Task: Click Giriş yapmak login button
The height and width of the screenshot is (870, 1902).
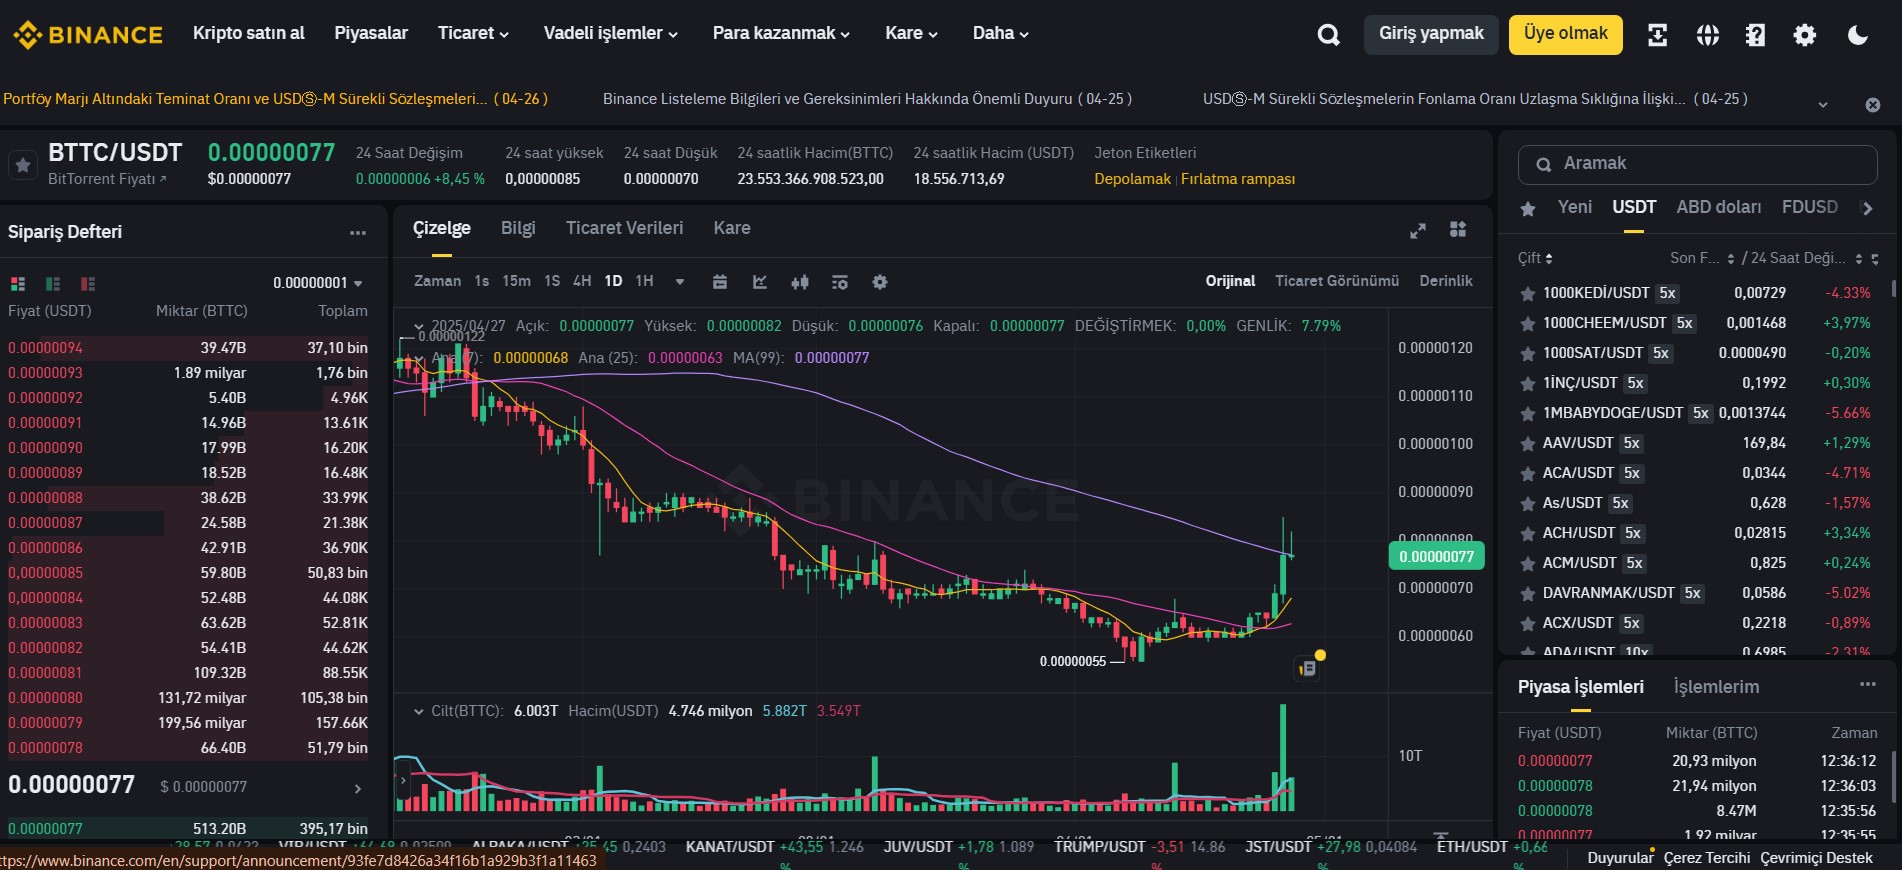Action: [x=1431, y=34]
